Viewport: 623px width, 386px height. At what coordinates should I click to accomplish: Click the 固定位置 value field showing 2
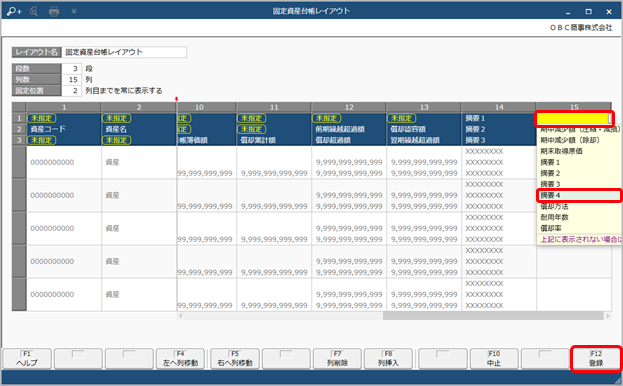(72, 91)
